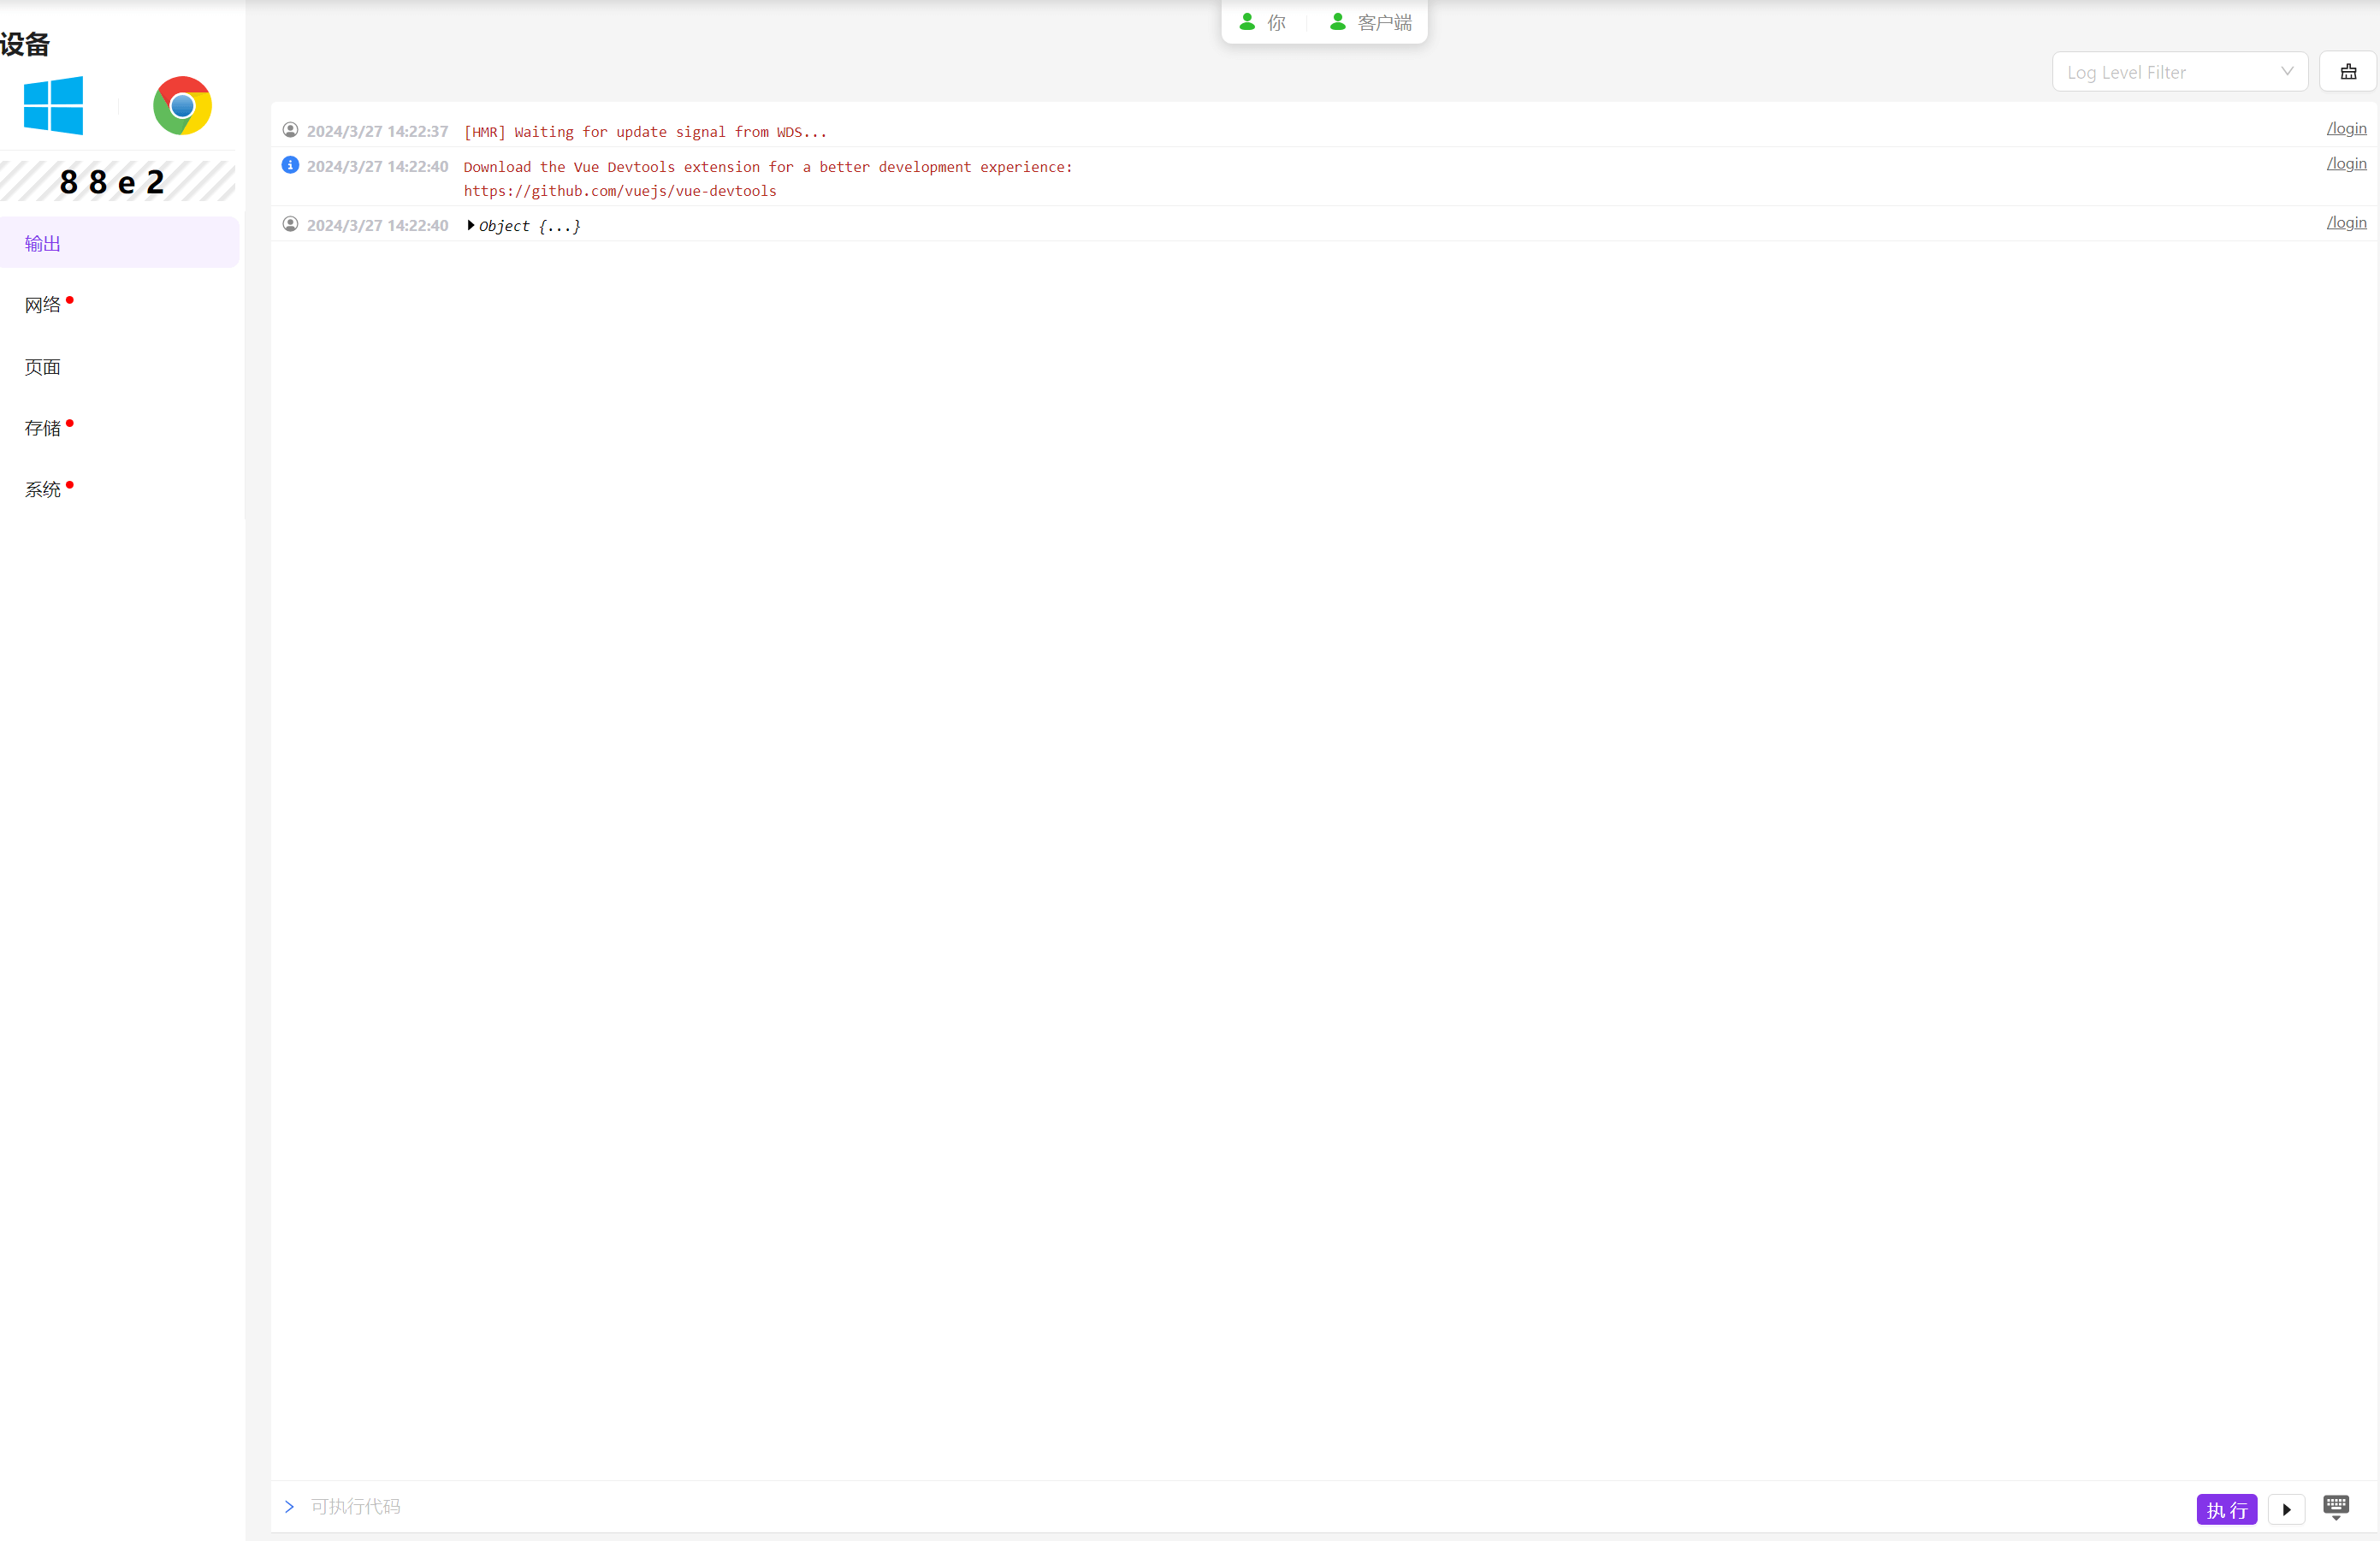Switch to the 网络 network tab
2380x1541 pixels.
coord(43,304)
